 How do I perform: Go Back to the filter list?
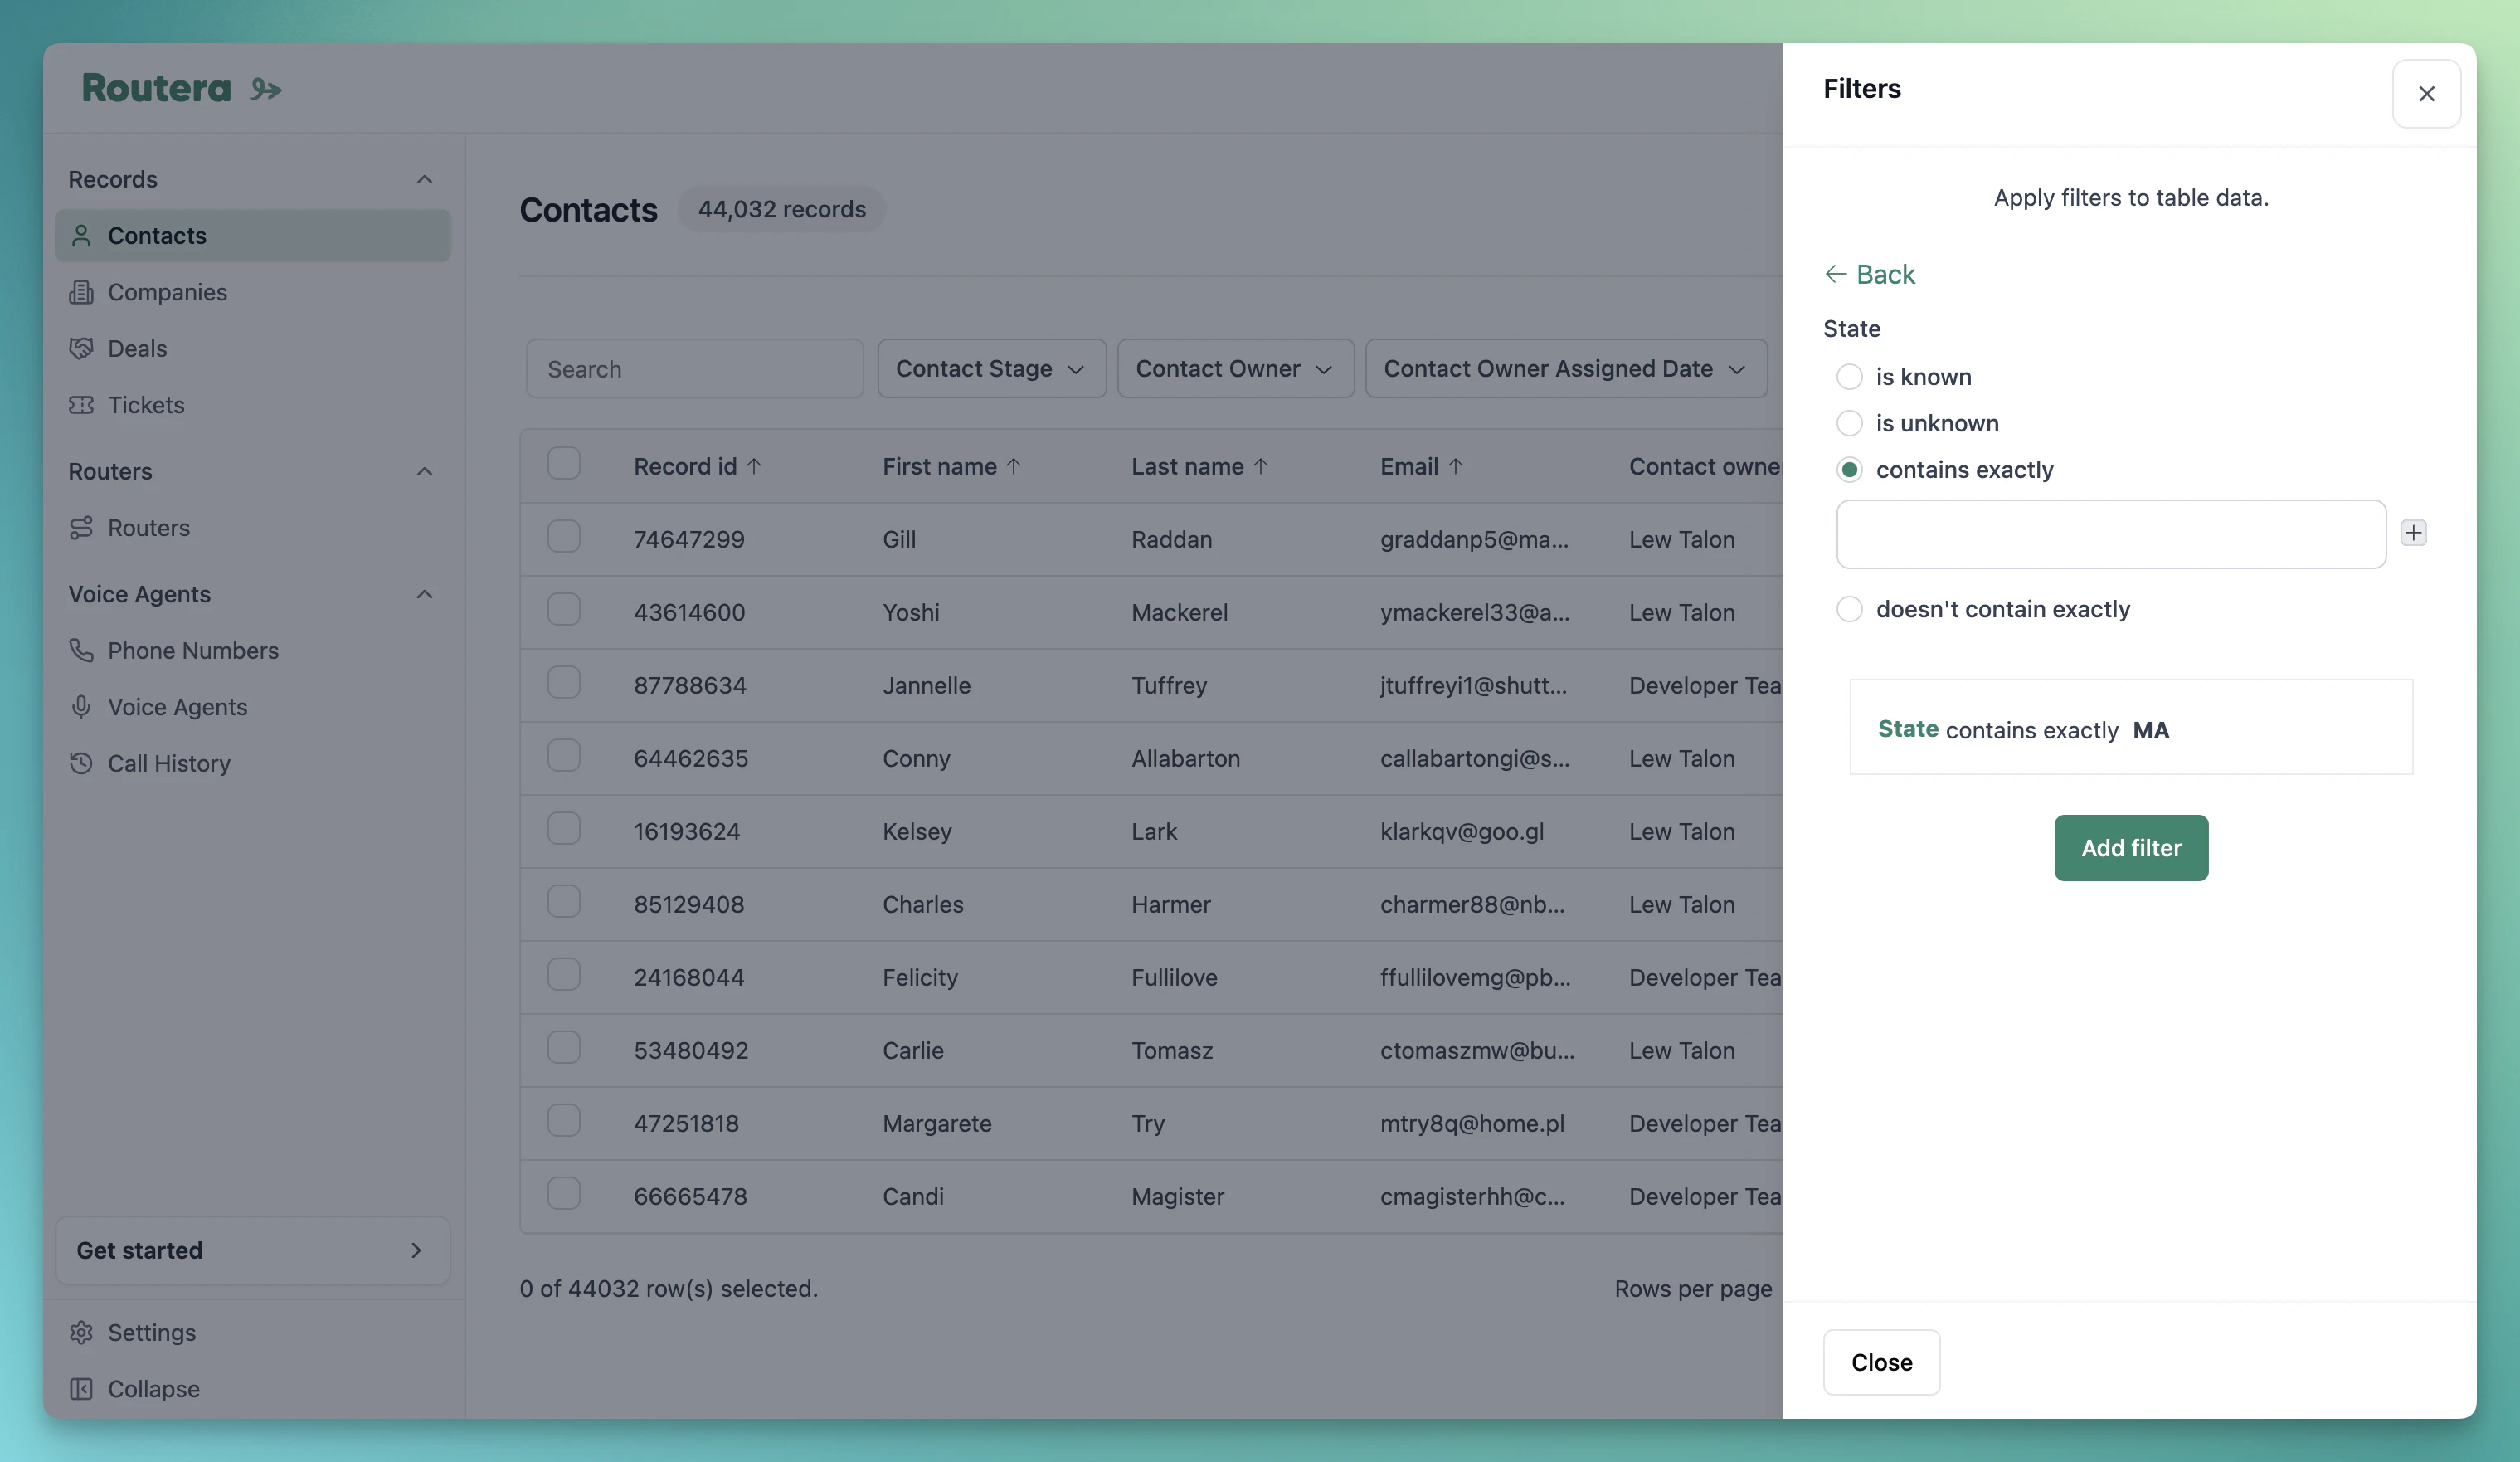(1870, 274)
